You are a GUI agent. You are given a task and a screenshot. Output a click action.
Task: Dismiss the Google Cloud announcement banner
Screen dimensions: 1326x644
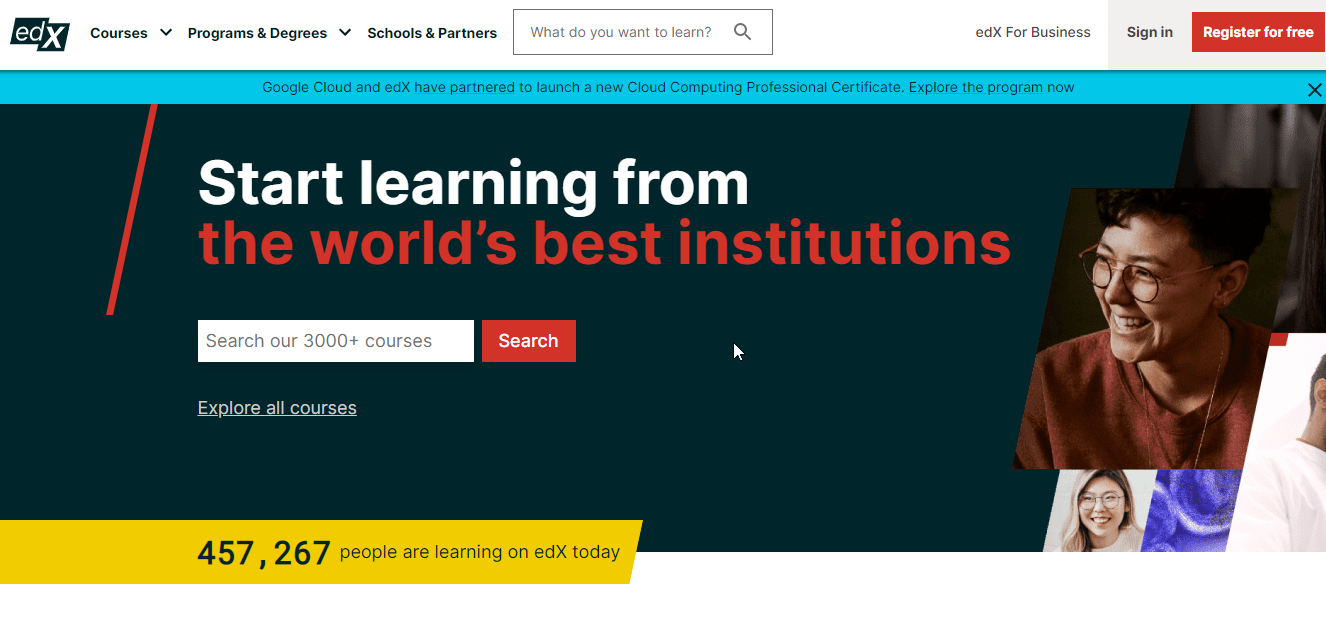tap(1314, 90)
